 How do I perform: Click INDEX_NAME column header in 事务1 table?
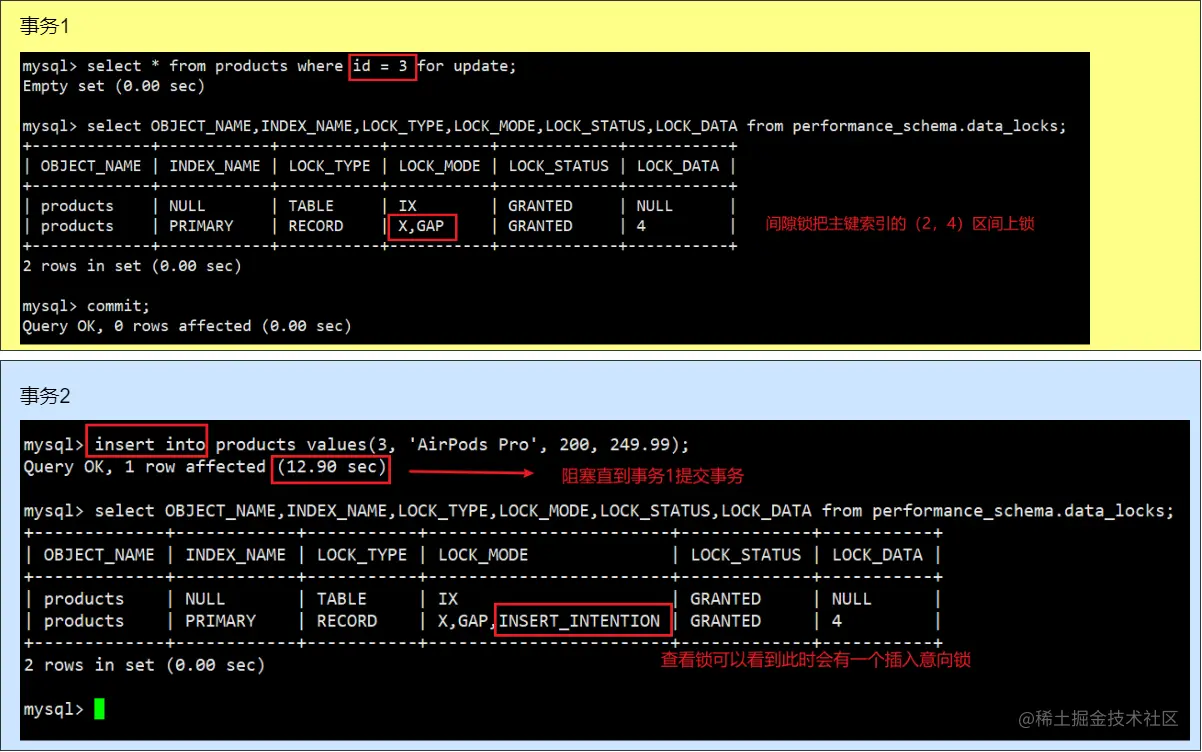click(x=214, y=166)
